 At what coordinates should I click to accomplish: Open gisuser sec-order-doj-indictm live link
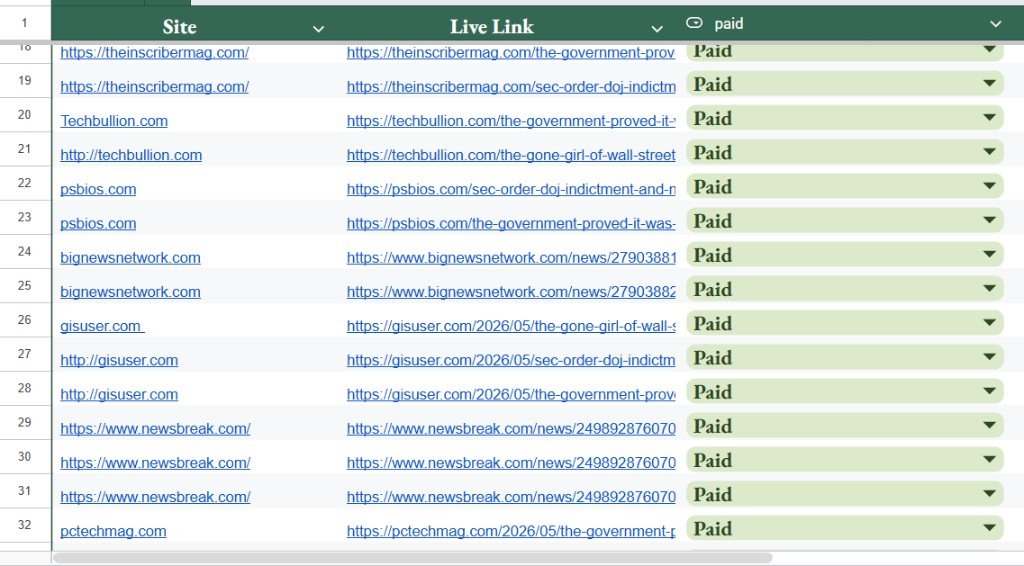point(511,360)
